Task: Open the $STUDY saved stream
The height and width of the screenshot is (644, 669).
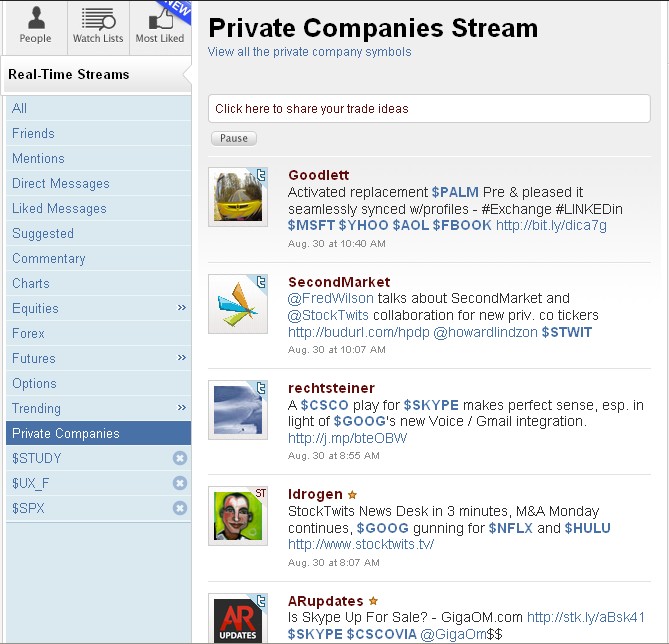Action: 37,458
